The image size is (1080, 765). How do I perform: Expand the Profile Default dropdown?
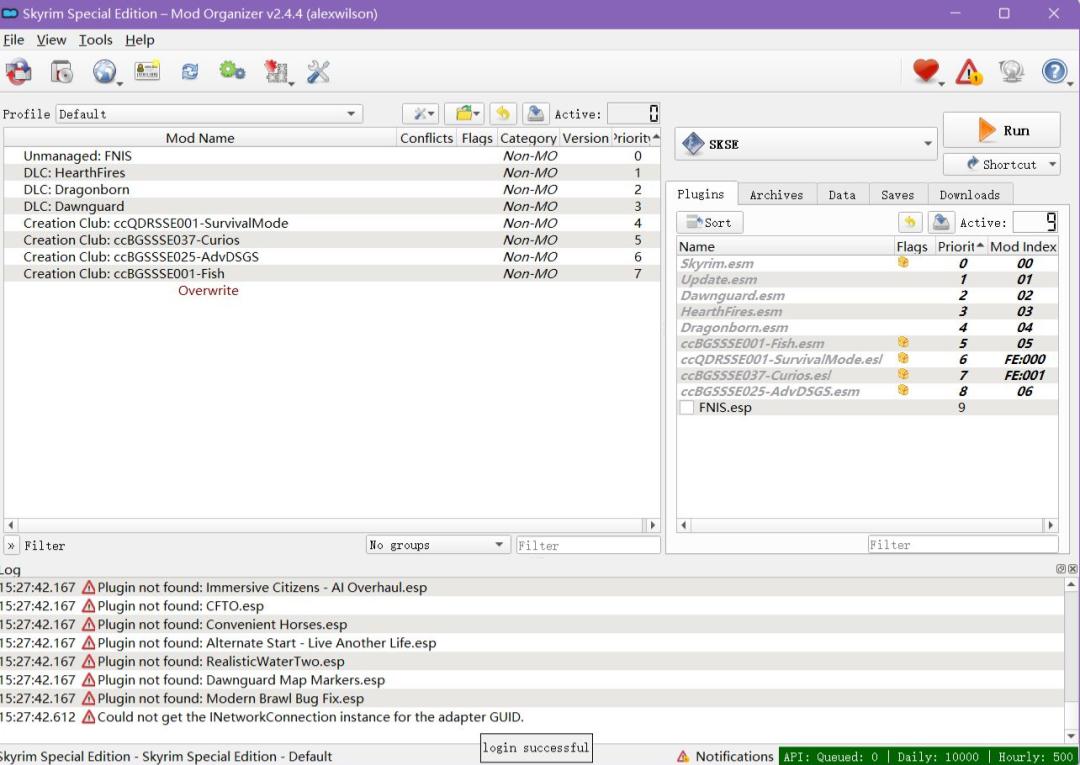point(209,114)
